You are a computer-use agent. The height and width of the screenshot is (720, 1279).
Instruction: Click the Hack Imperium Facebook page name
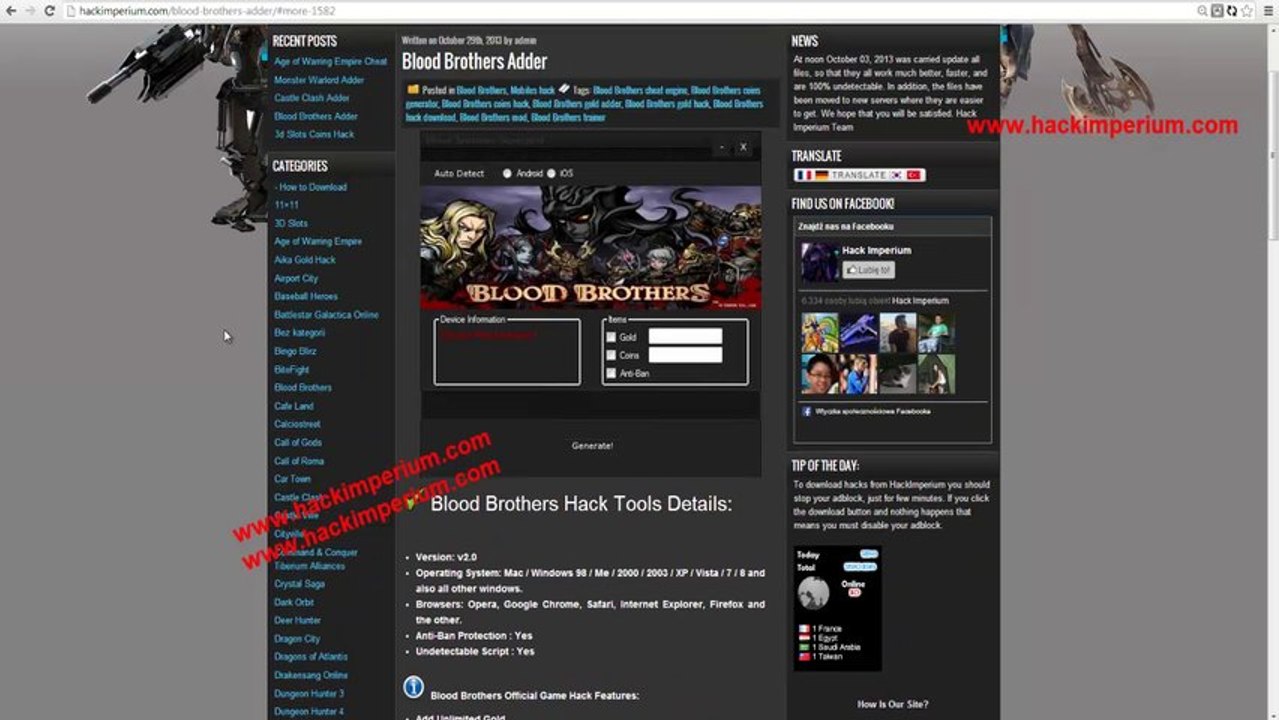tap(877, 250)
